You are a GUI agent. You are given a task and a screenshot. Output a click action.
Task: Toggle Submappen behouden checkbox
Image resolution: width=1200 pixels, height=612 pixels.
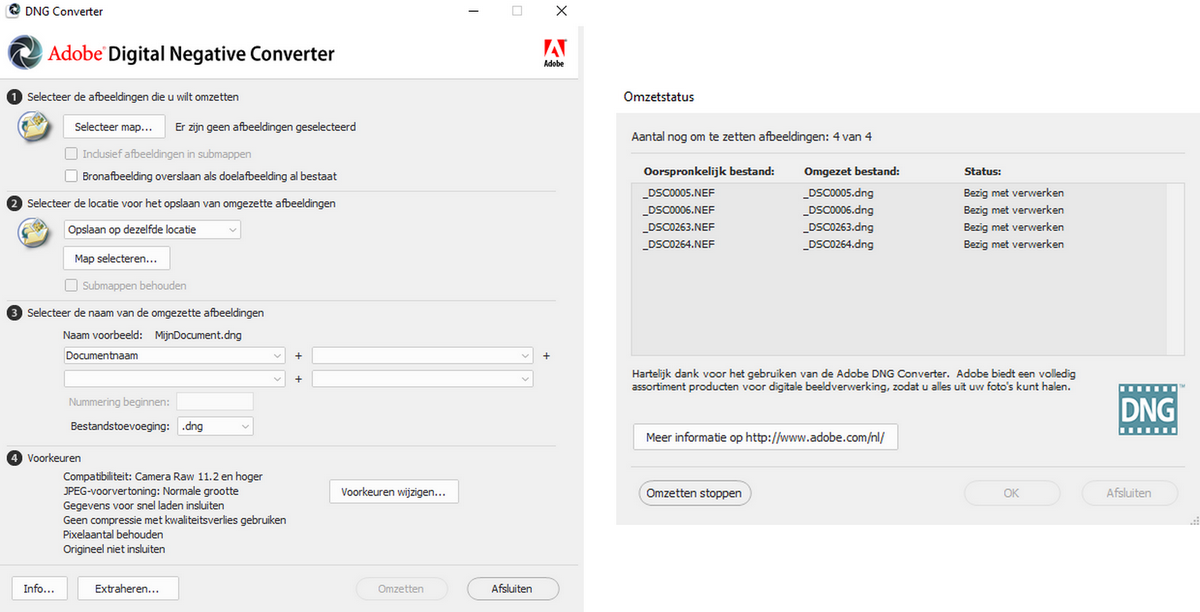(71, 285)
